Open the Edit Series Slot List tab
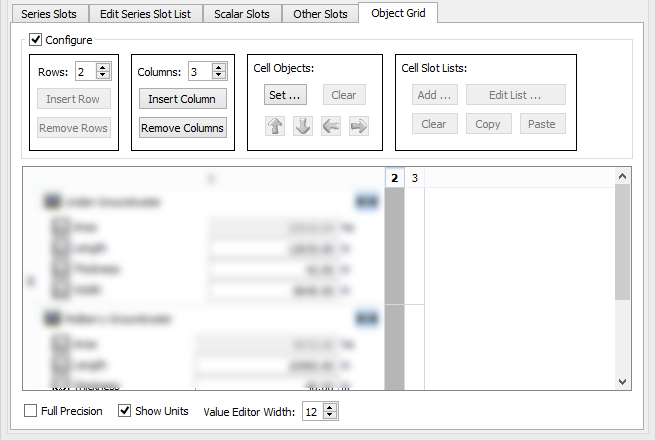 click(145, 14)
